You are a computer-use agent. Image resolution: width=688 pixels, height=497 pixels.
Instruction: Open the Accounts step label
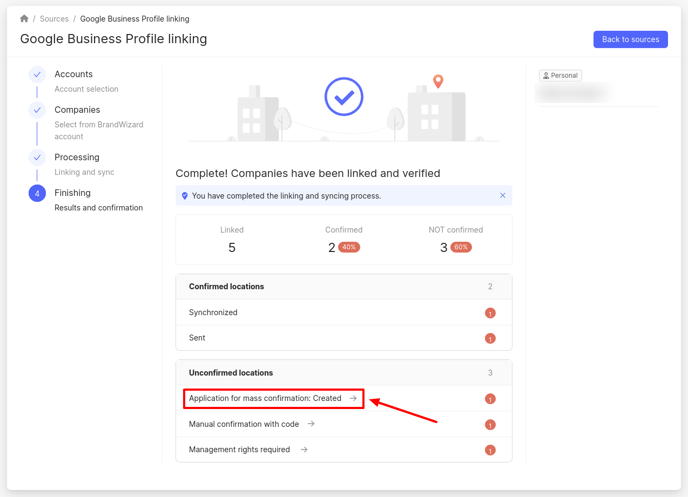click(73, 74)
